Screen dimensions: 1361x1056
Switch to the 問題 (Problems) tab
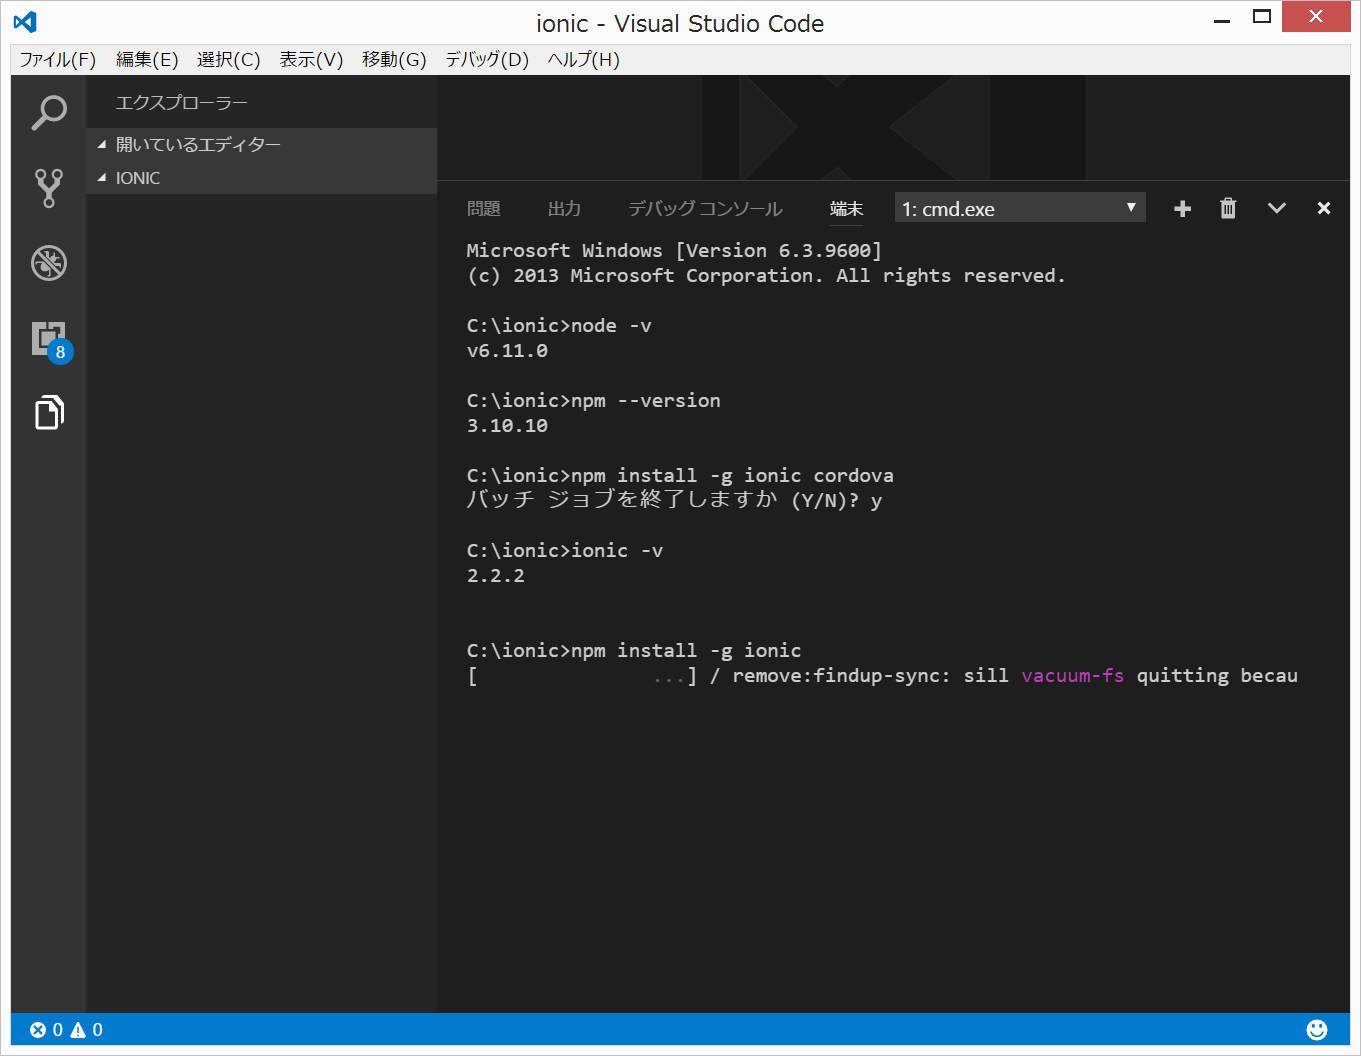484,208
